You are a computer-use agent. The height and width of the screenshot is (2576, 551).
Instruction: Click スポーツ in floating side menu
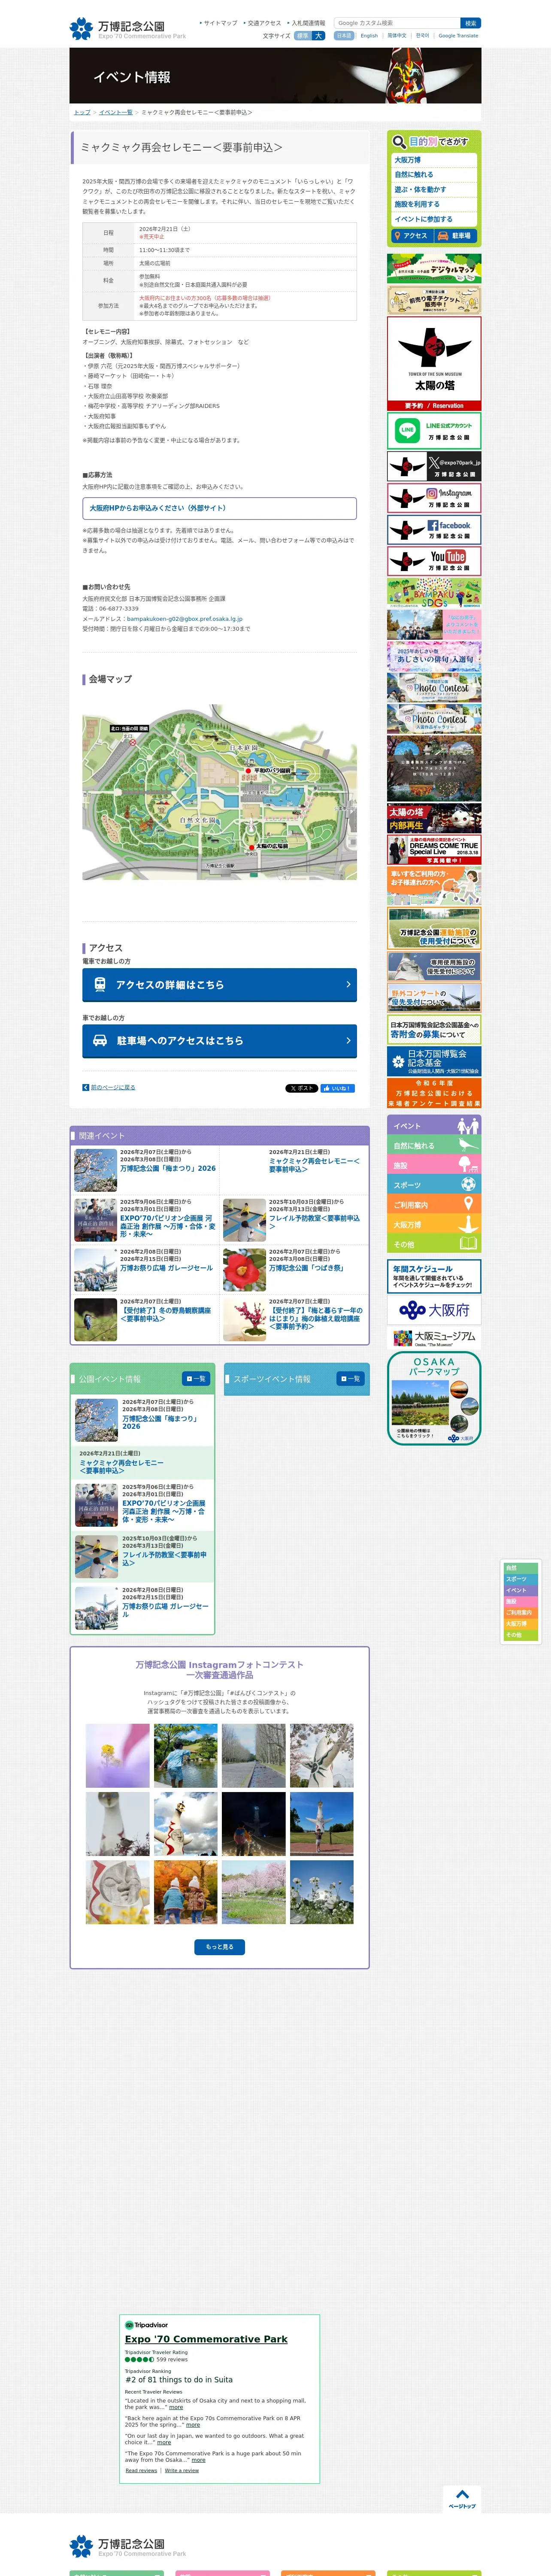click(520, 1579)
